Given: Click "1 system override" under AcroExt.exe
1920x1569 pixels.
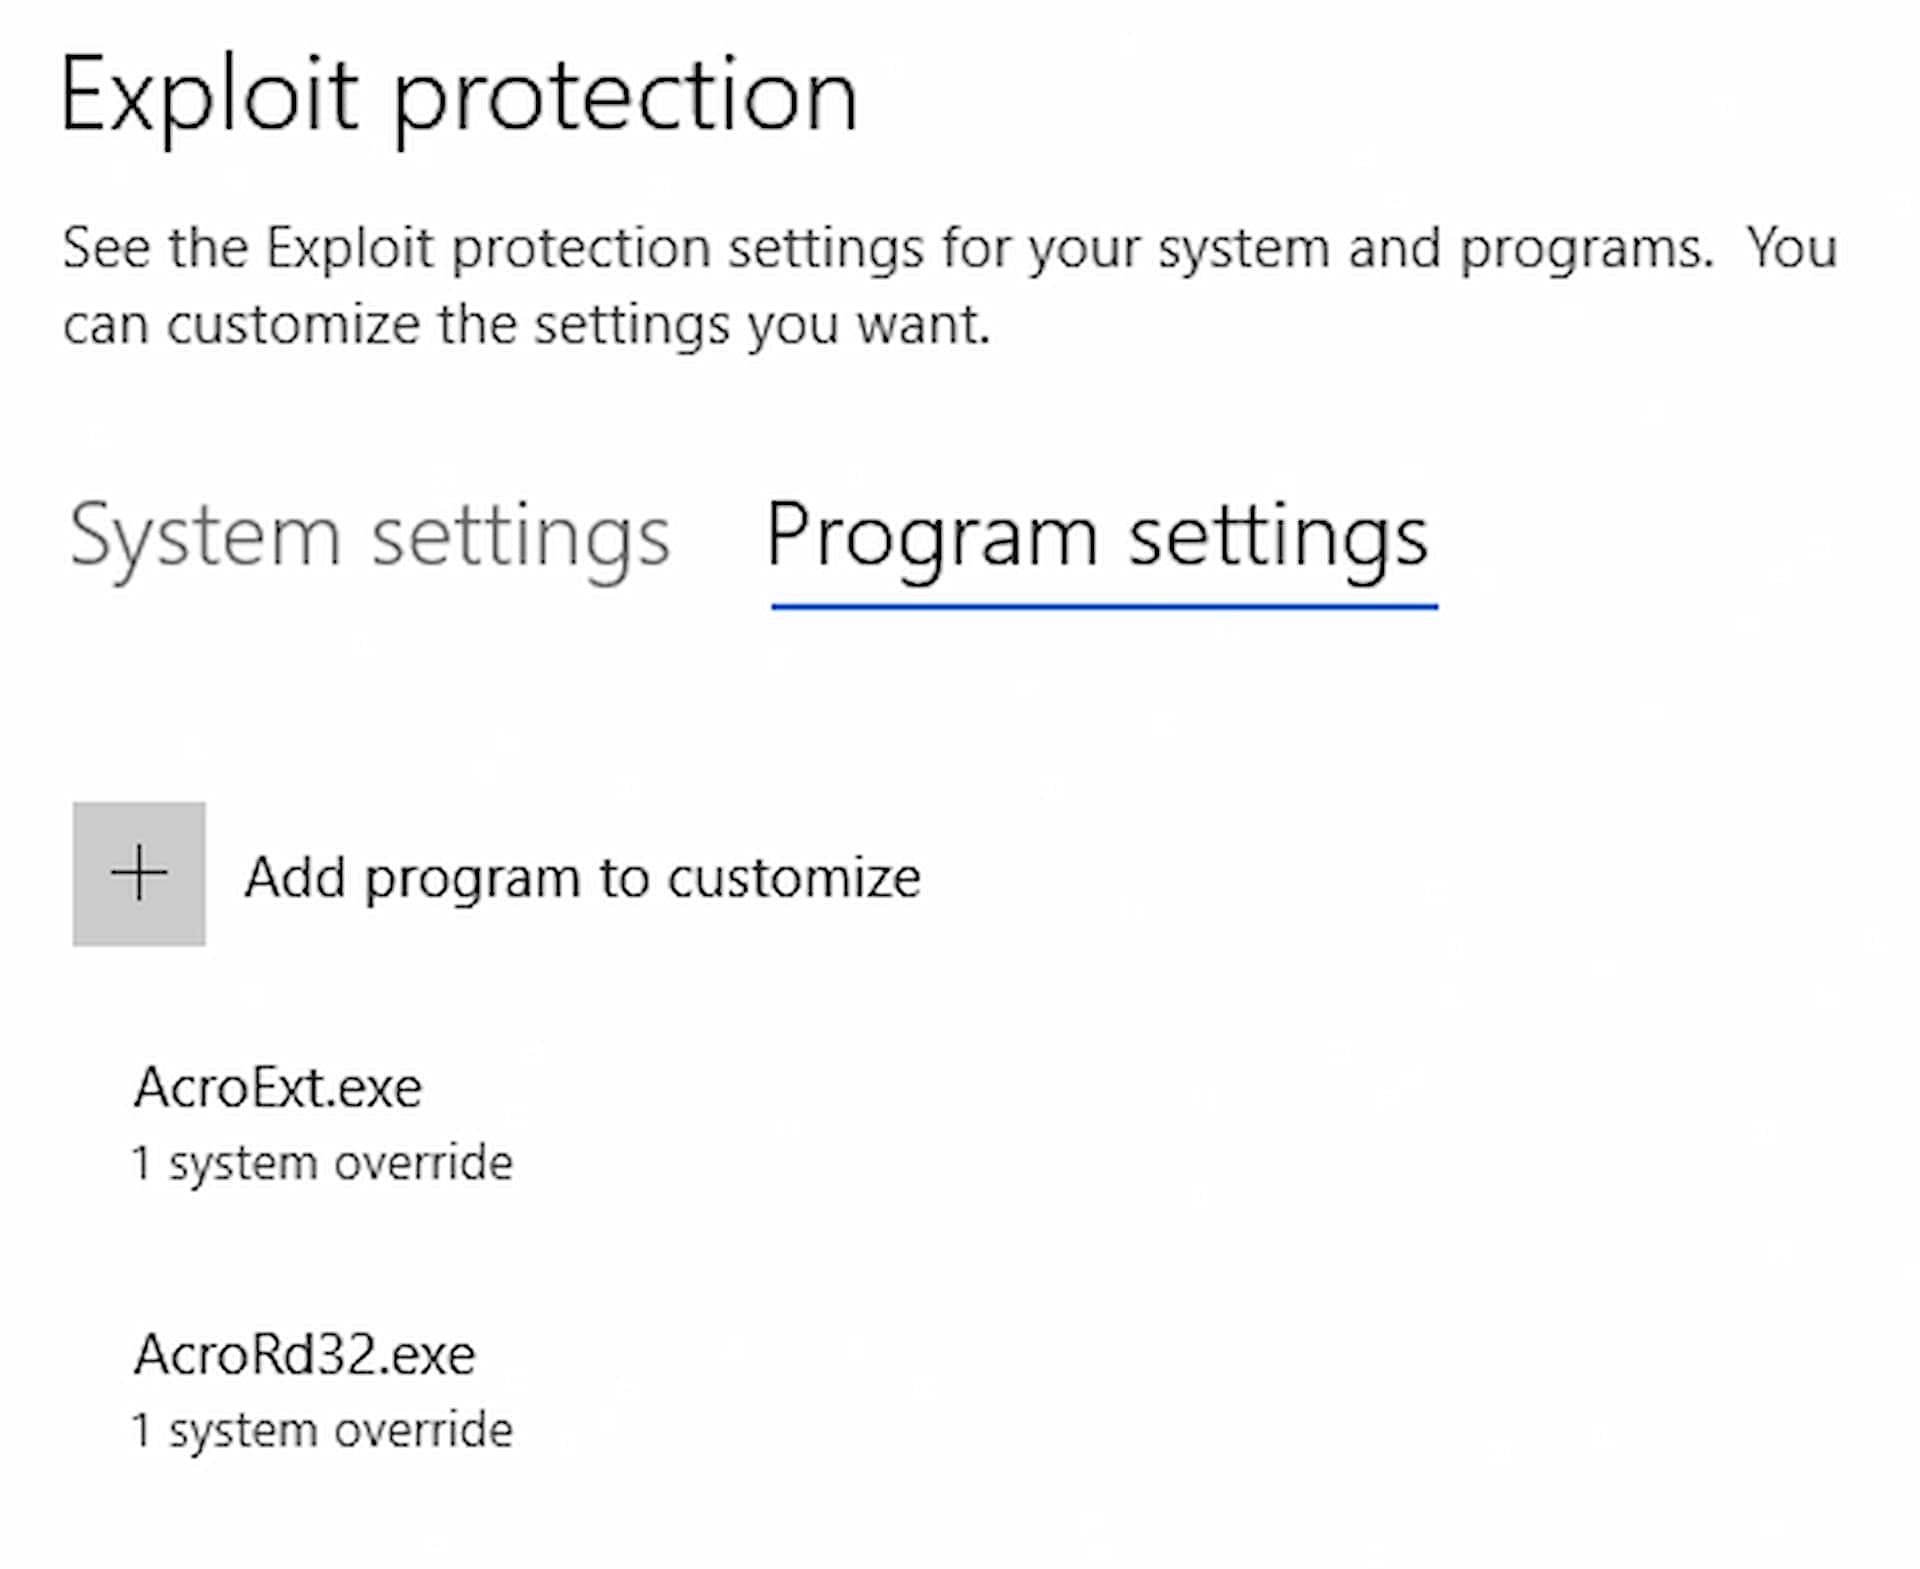Looking at the screenshot, I should point(322,1163).
